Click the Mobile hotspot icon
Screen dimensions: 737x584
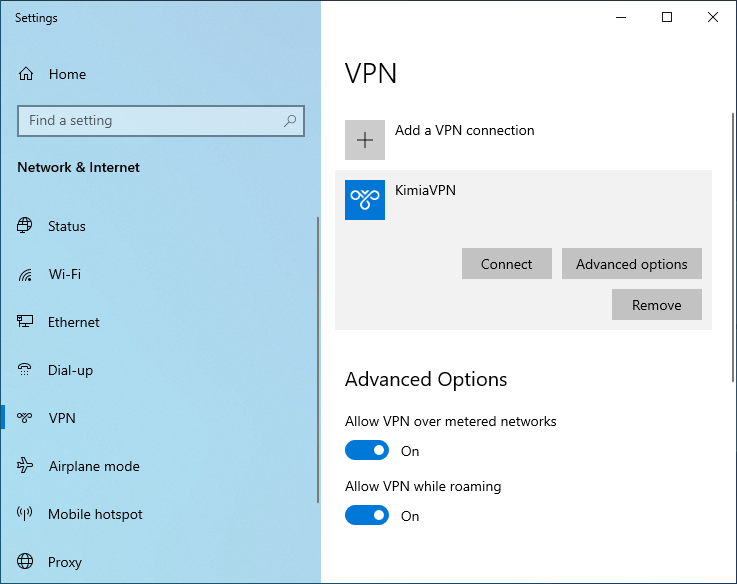point(26,514)
